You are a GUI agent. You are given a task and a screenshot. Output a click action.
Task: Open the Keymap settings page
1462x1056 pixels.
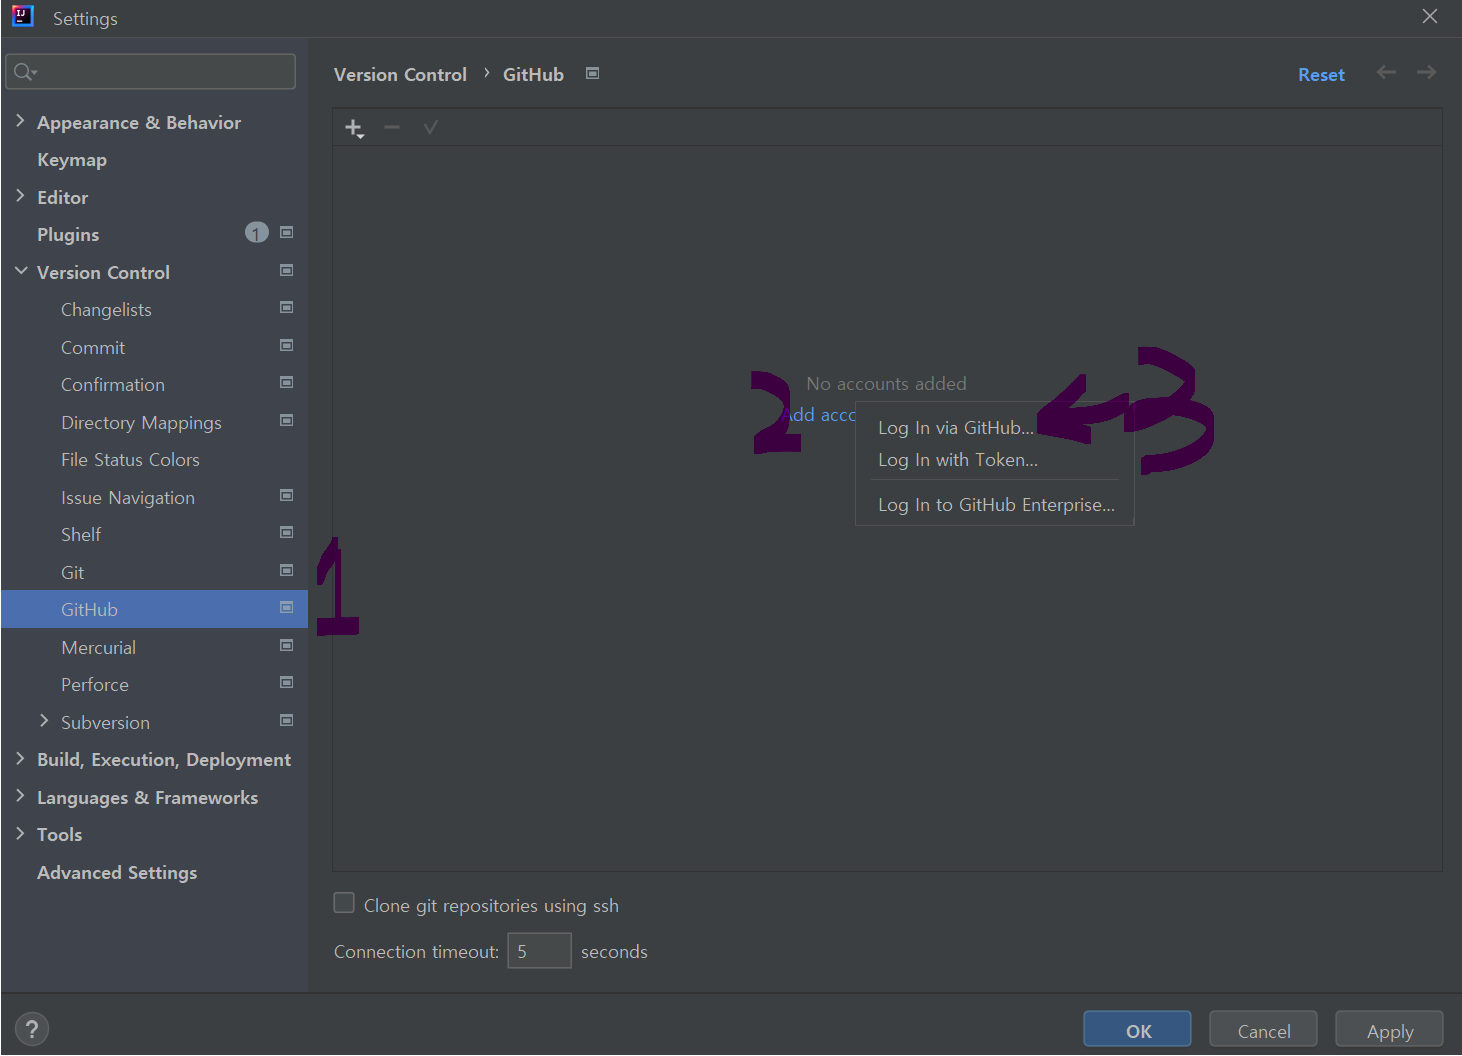point(72,160)
